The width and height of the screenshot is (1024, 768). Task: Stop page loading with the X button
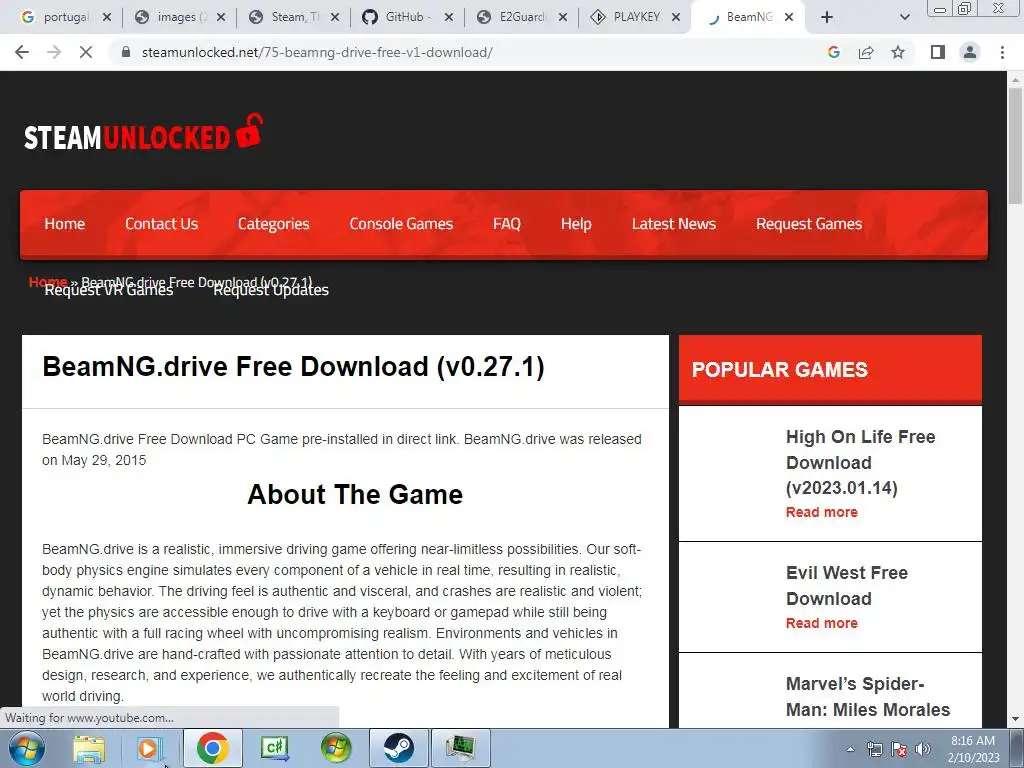(x=86, y=52)
